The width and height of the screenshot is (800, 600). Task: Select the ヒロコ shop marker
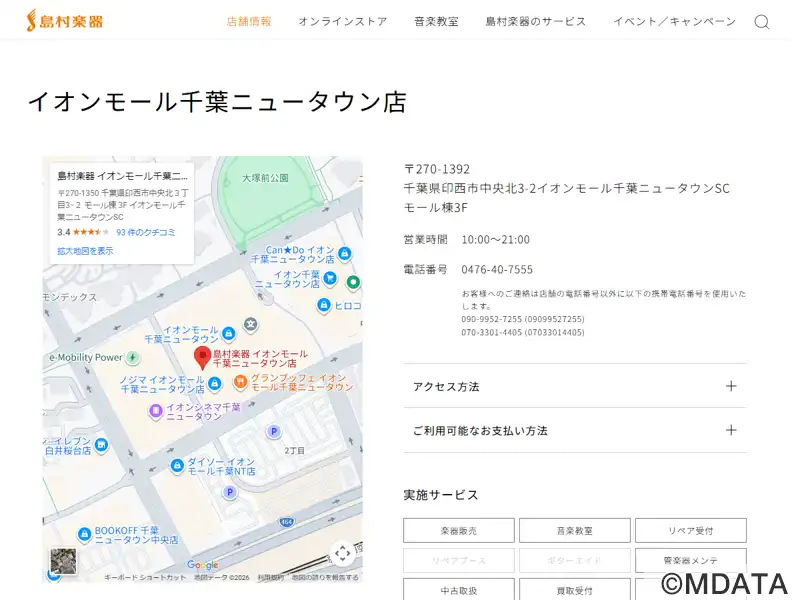323,305
